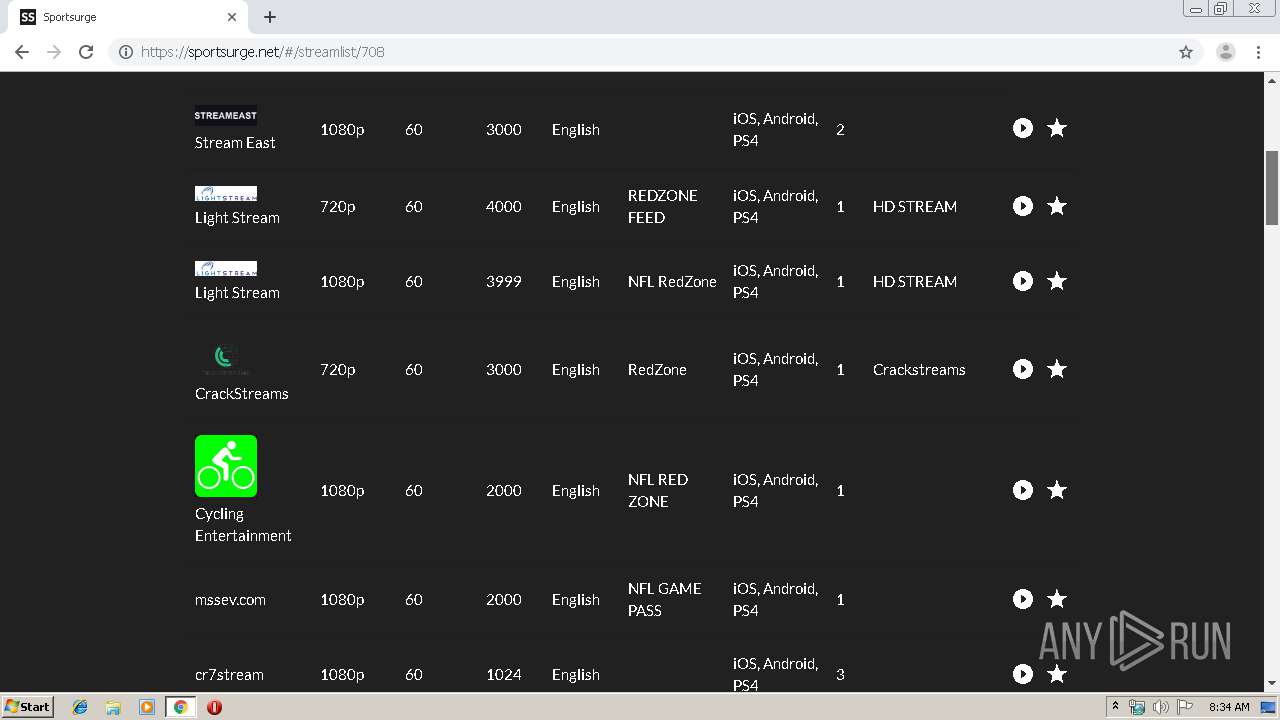Open the Chrome three-dot menu
Image resolution: width=1280 pixels, height=720 pixels.
(x=1258, y=52)
